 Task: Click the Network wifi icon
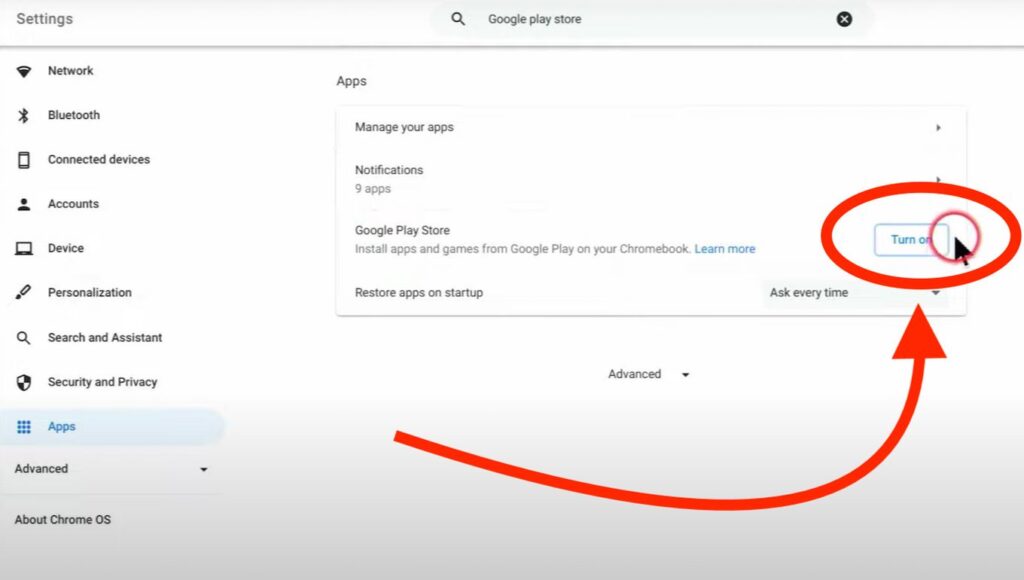click(x=24, y=71)
